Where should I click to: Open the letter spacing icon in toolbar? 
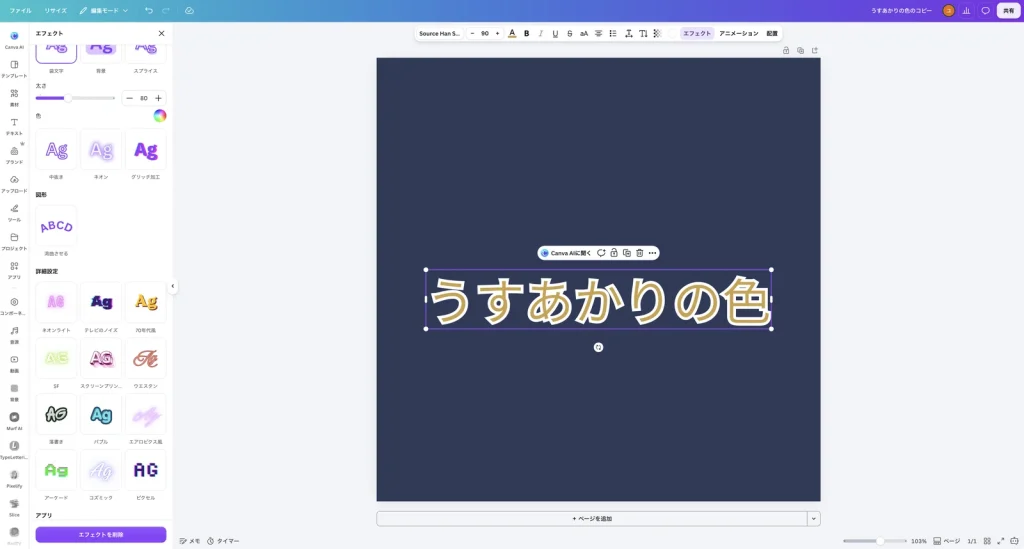(628, 33)
